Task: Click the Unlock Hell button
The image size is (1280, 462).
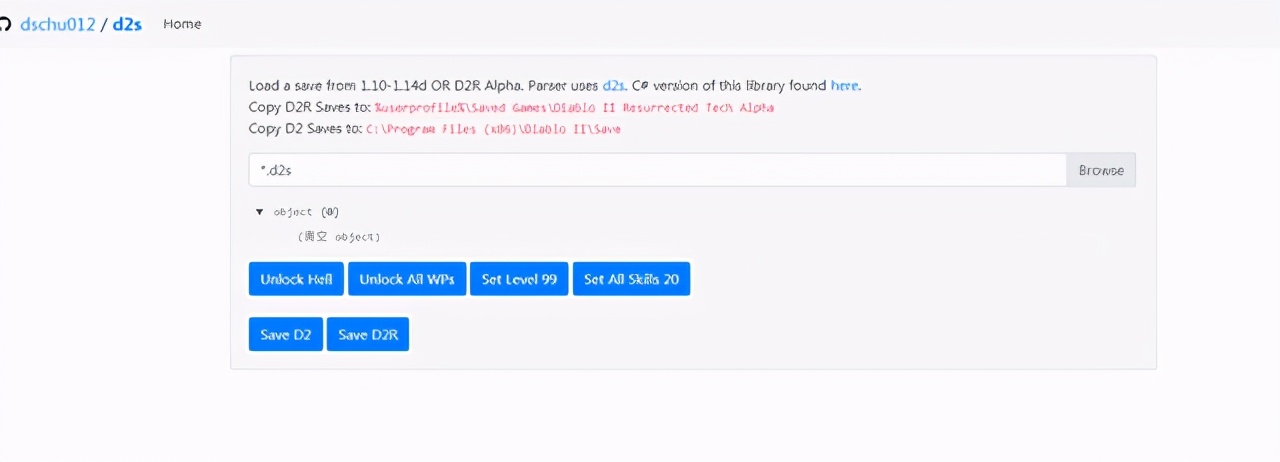Action: (x=296, y=279)
